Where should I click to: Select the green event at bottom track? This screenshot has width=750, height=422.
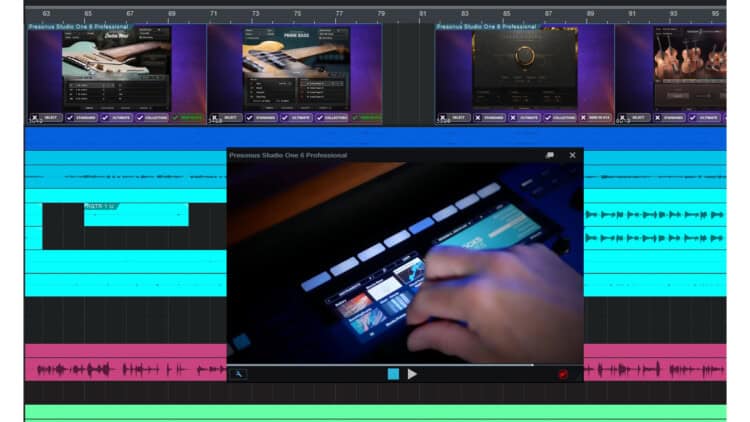coord(375,413)
